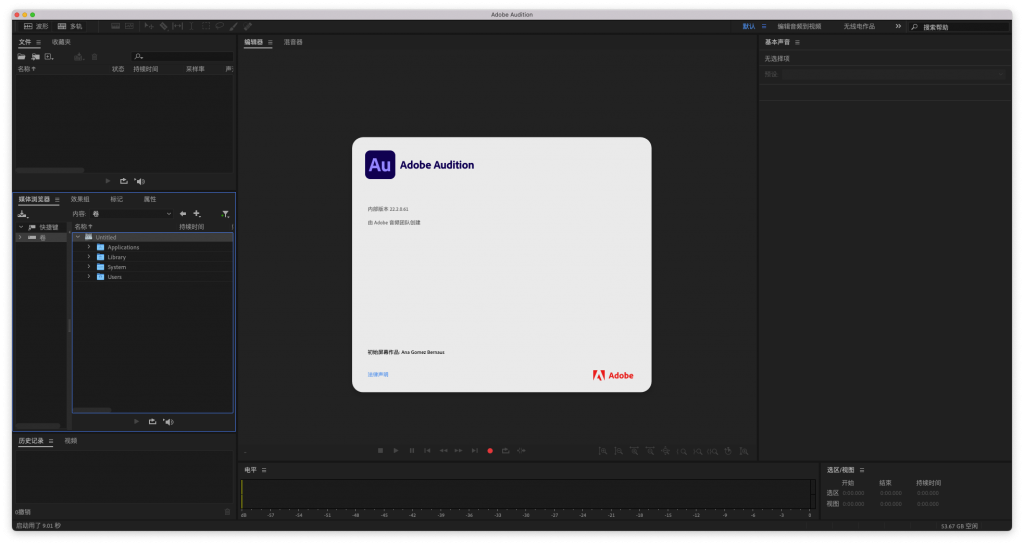Open 法律声明 link in splash dialog

[x=377, y=374]
